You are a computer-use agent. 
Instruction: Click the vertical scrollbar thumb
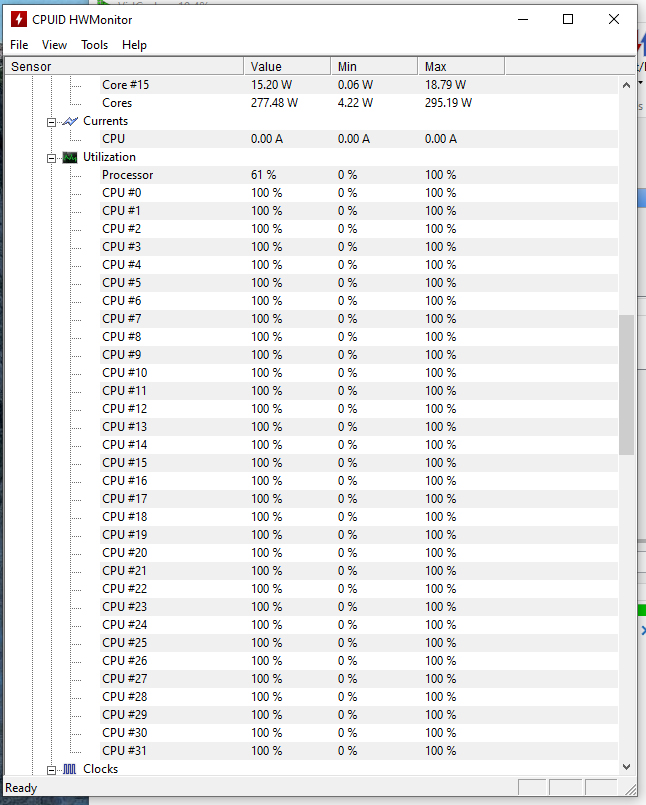tap(626, 385)
